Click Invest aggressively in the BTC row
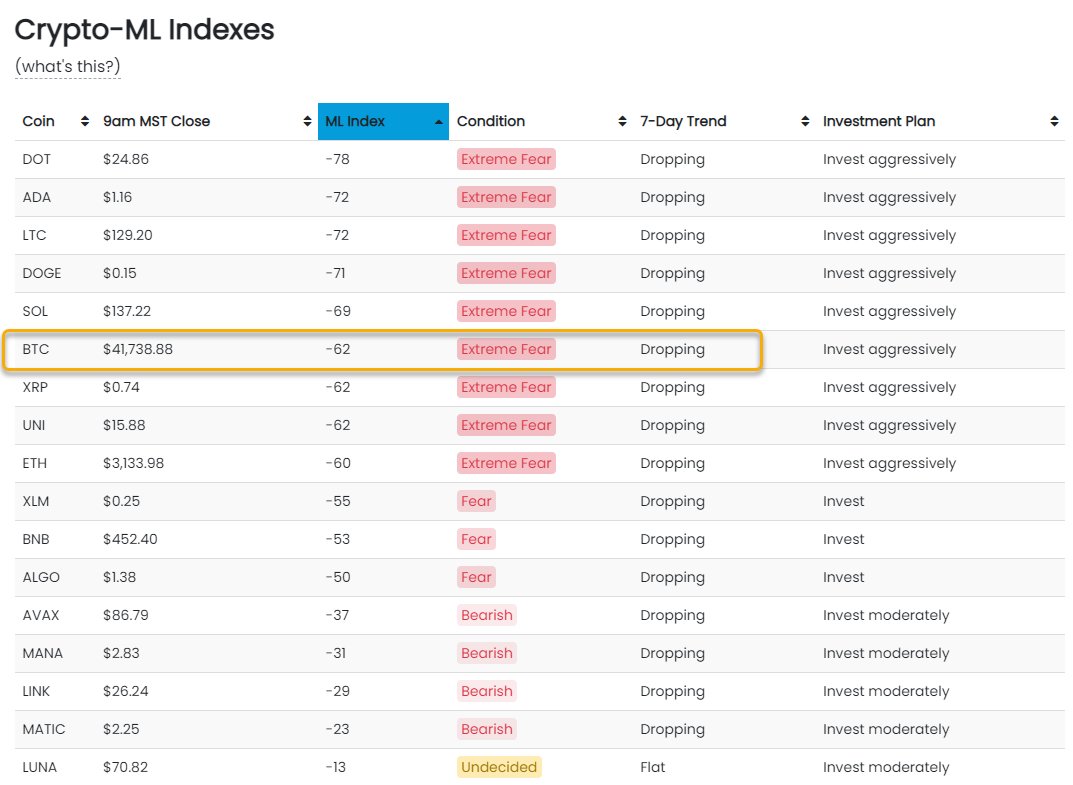This screenshot has width=1073, height=785. (x=890, y=350)
